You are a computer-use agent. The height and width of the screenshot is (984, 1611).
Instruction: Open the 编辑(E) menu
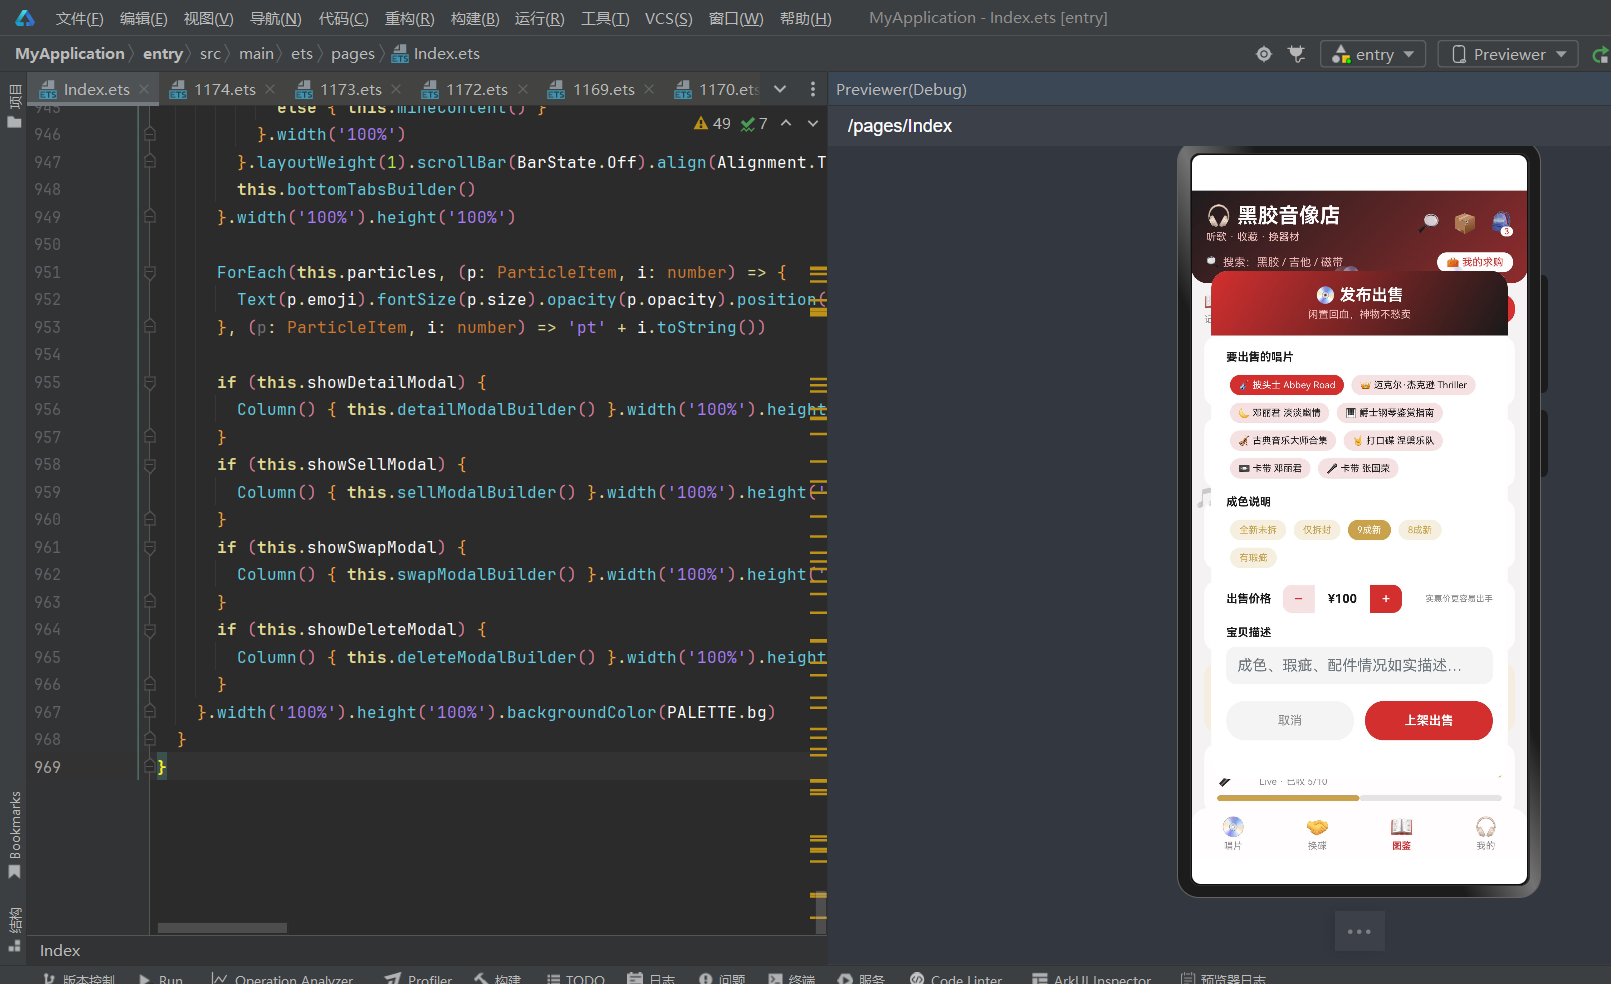(x=143, y=18)
